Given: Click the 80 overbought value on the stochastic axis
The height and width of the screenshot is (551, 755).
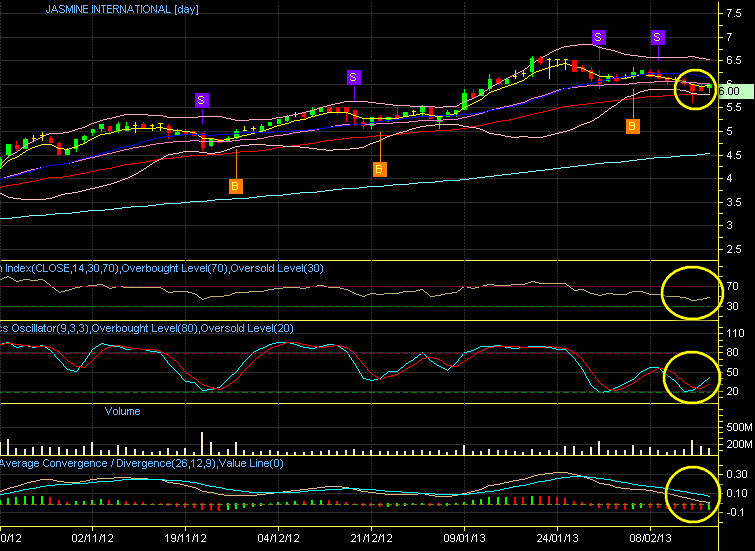Looking at the screenshot, I should [x=732, y=352].
